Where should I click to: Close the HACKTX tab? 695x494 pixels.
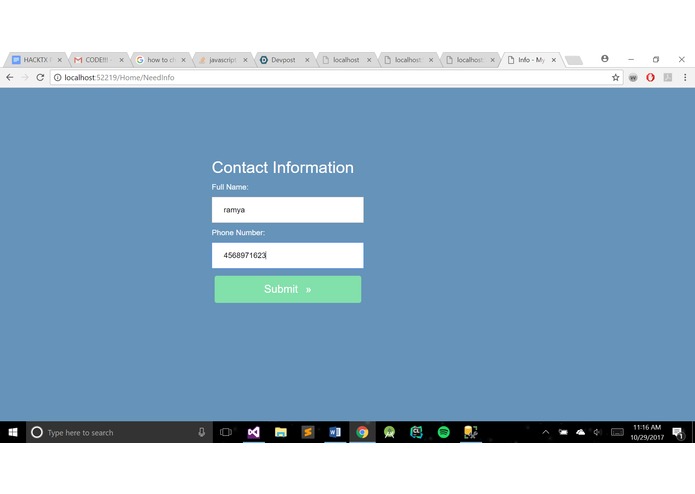(59, 60)
